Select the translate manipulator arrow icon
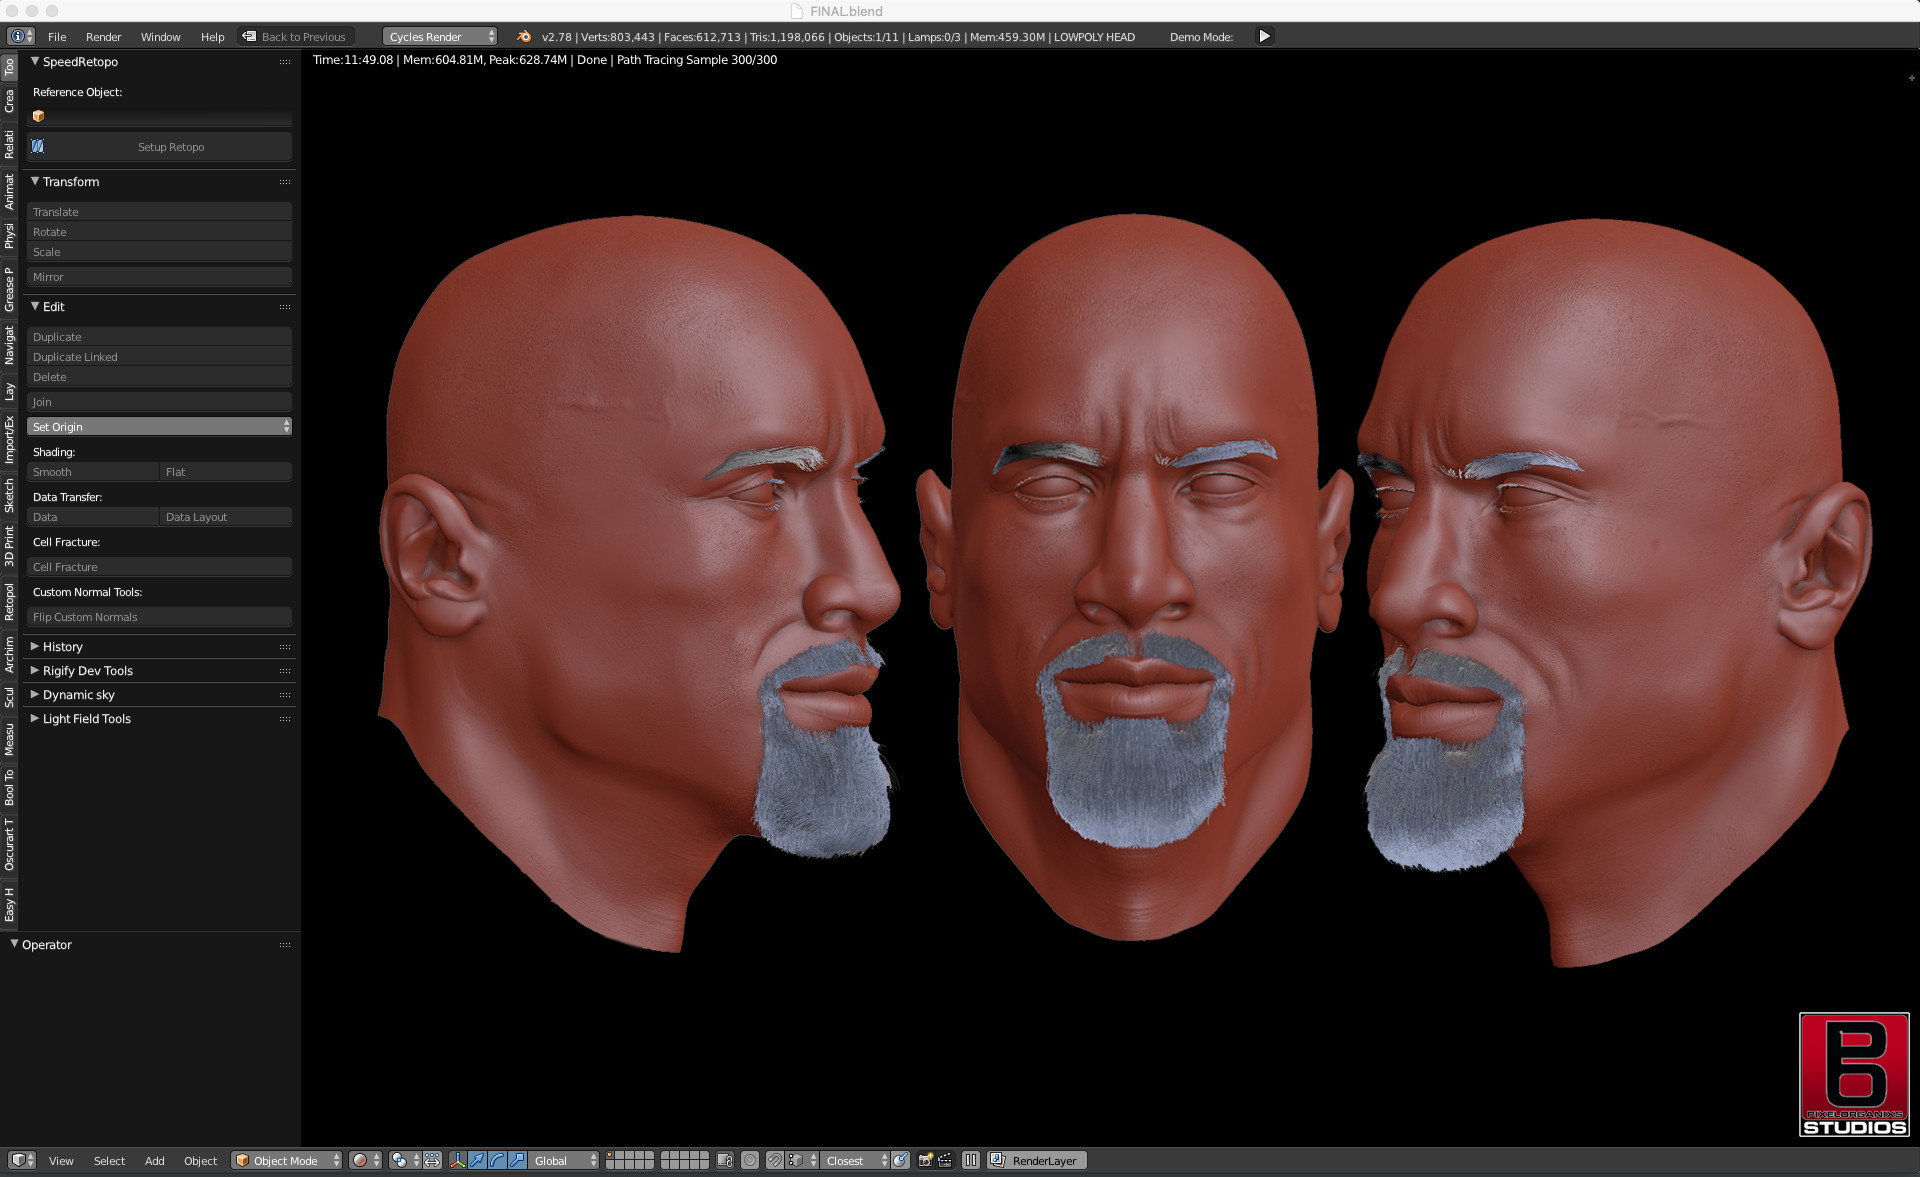1920x1177 pixels. coord(476,1161)
